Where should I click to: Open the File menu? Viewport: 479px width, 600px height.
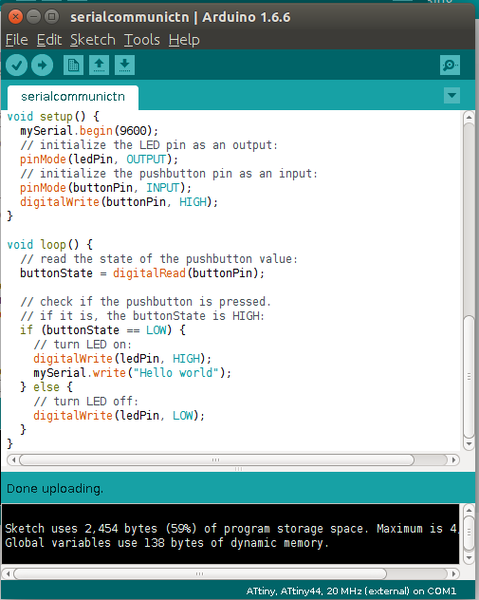16,40
